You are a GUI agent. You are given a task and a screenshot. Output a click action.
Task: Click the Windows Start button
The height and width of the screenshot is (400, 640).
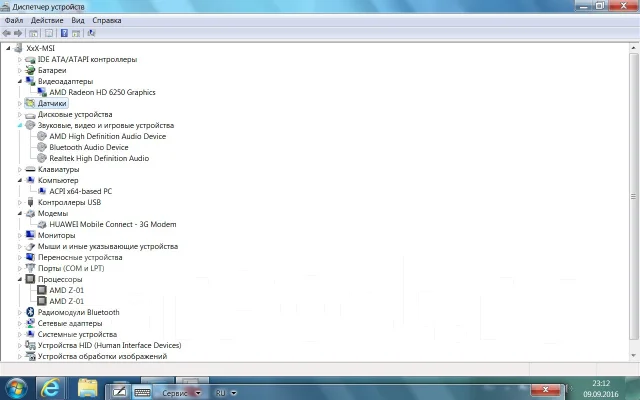(x=15, y=388)
